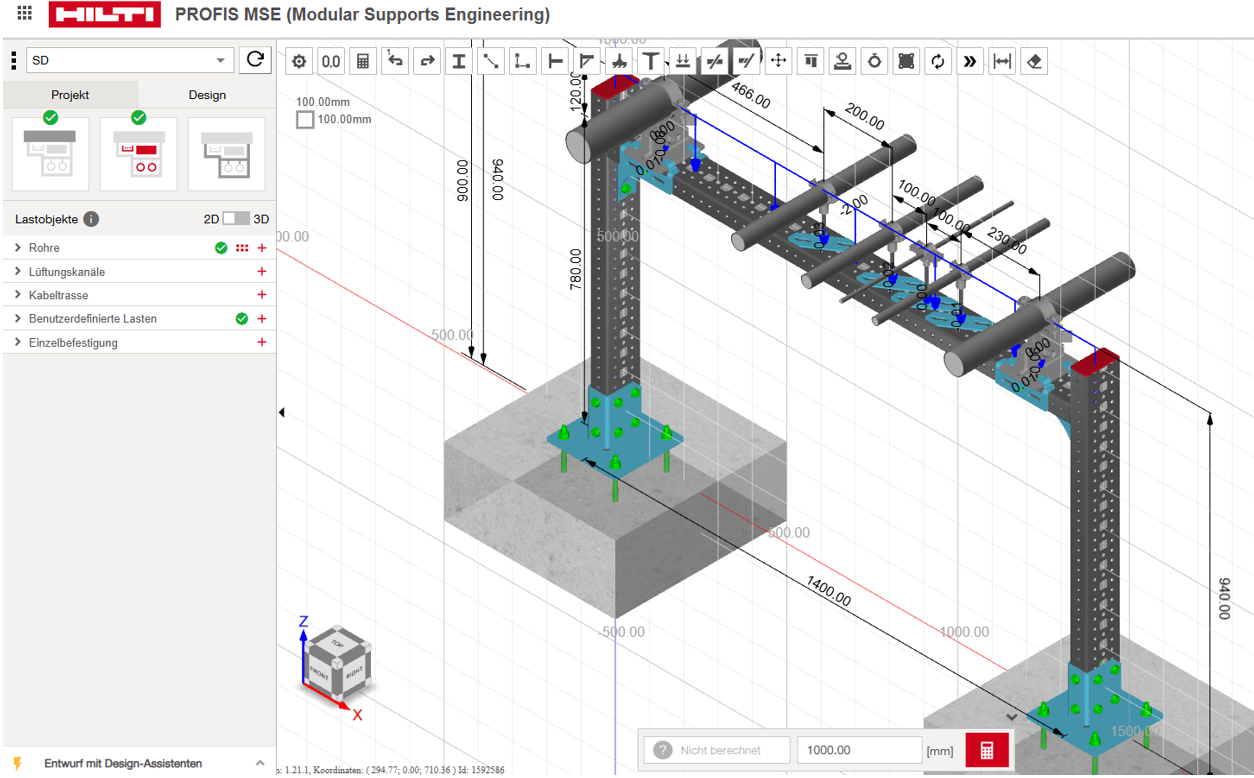The height and width of the screenshot is (778, 1254).
Task: Select the four-arrow move tool
Action: coord(779,61)
